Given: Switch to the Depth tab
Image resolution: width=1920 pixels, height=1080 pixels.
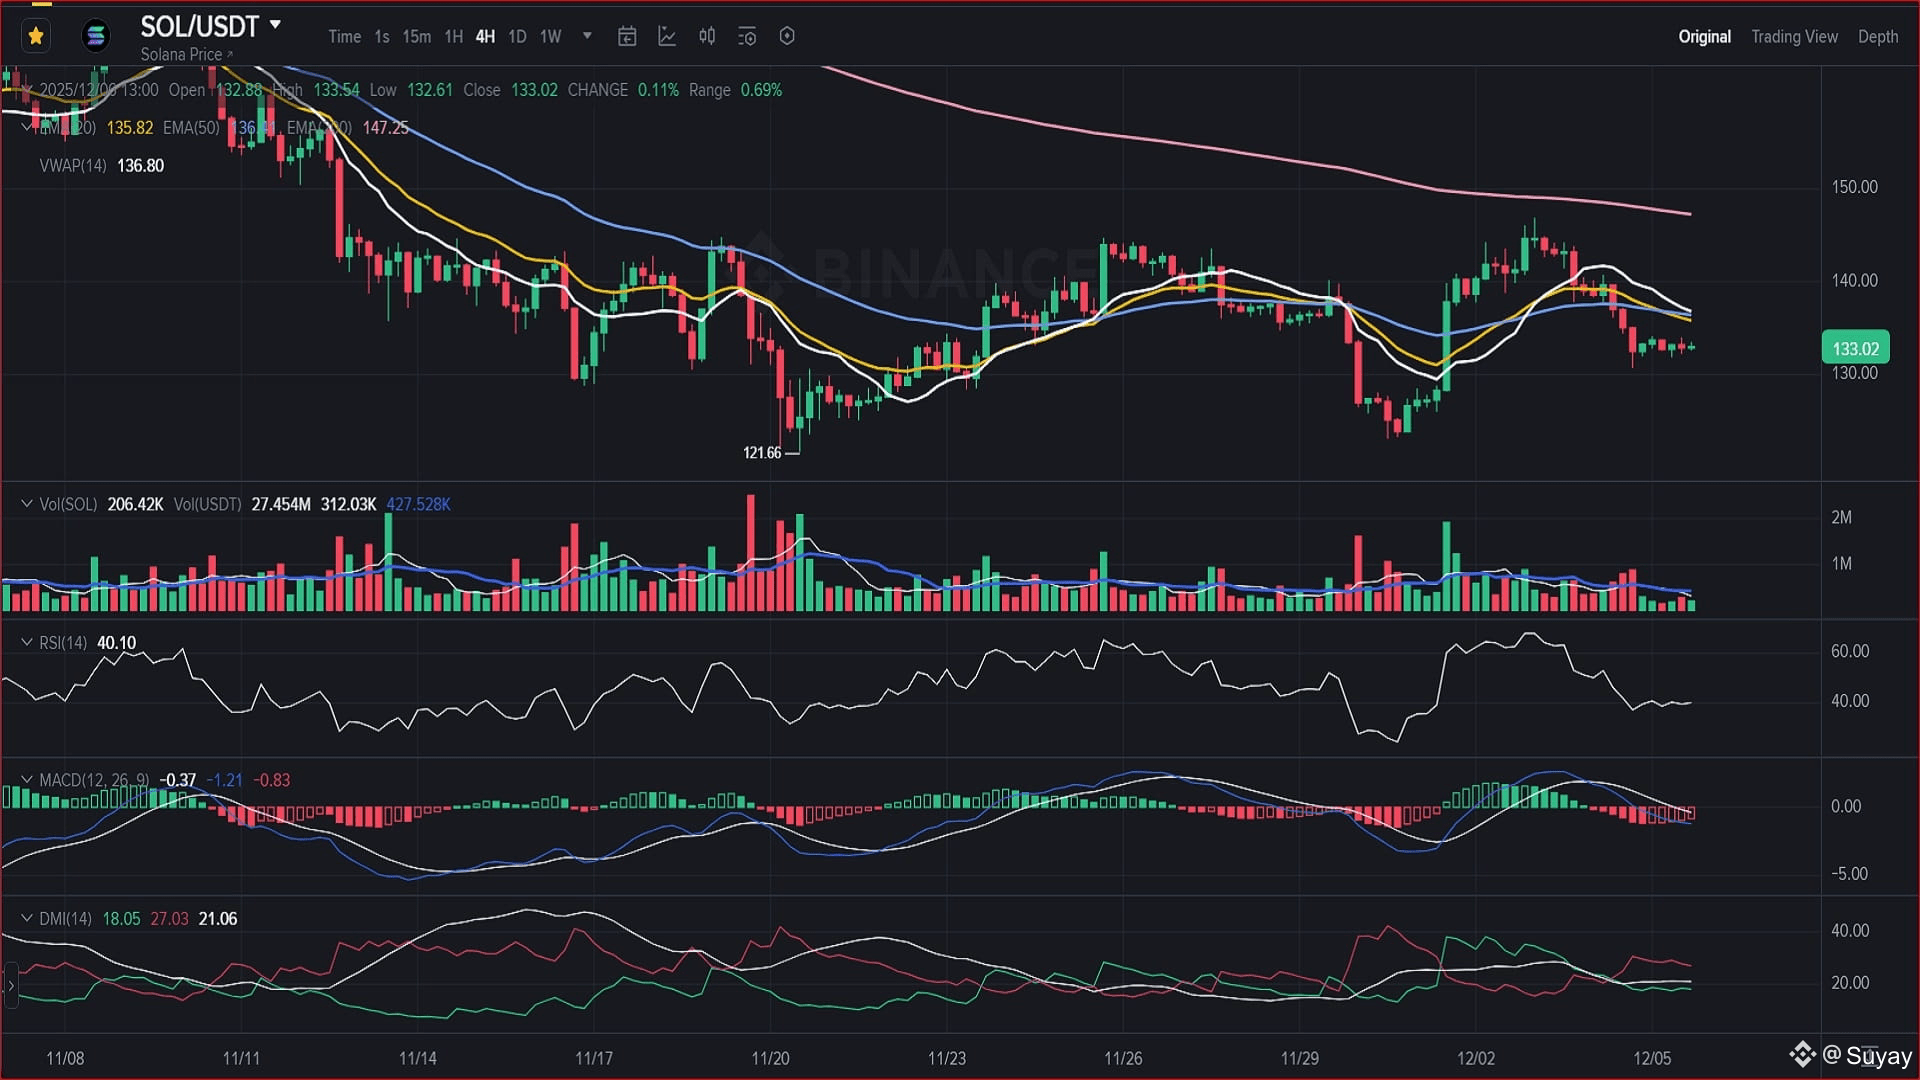Looking at the screenshot, I should pyautogui.click(x=1877, y=37).
